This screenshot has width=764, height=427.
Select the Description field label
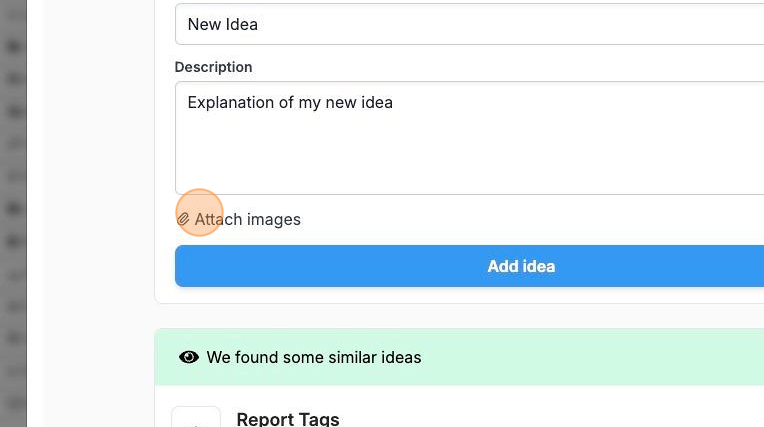pyautogui.click(x=213, y=67)
